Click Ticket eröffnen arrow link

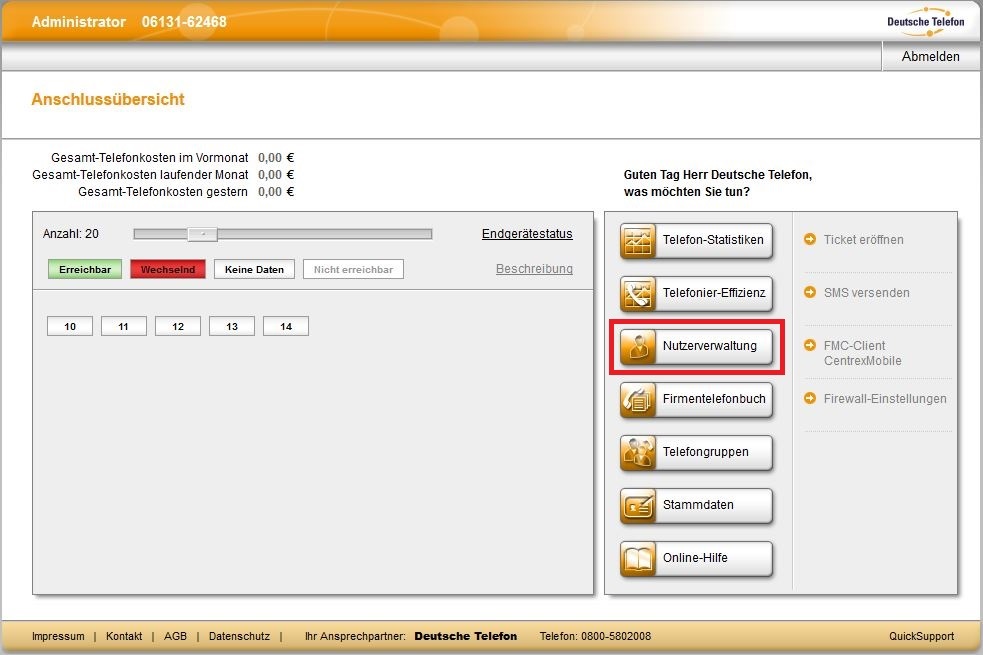click(854, 239)
